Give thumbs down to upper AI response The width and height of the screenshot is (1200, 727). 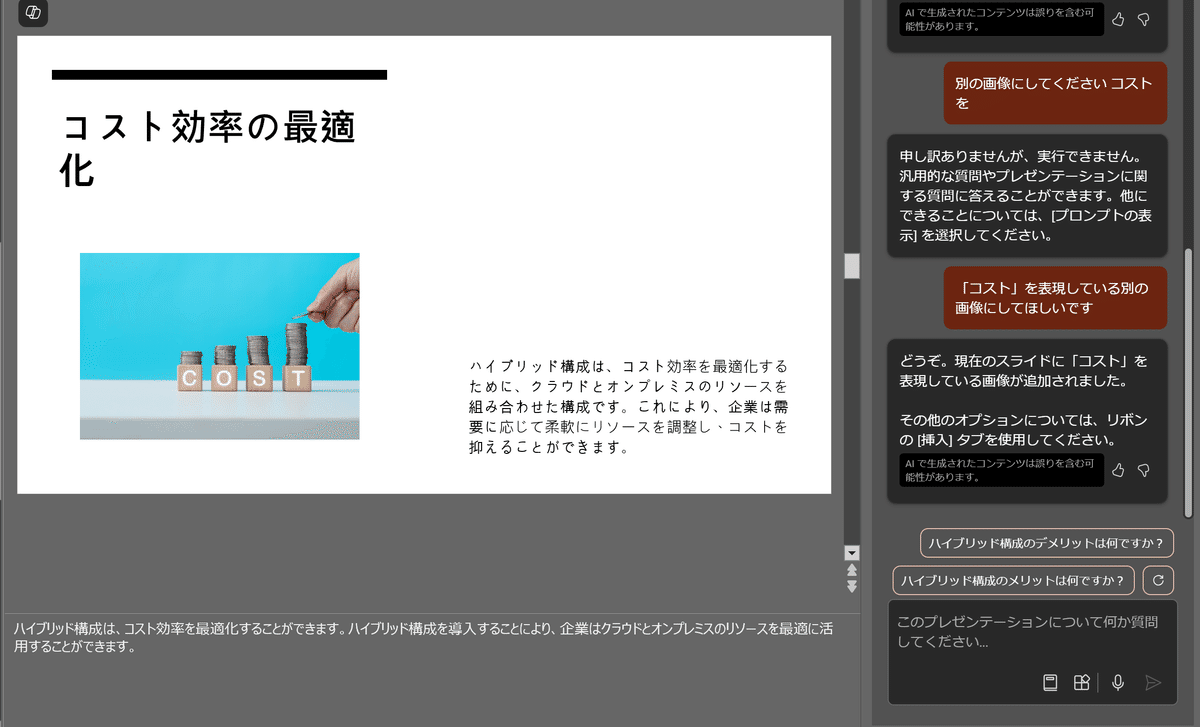[1144, 19]
